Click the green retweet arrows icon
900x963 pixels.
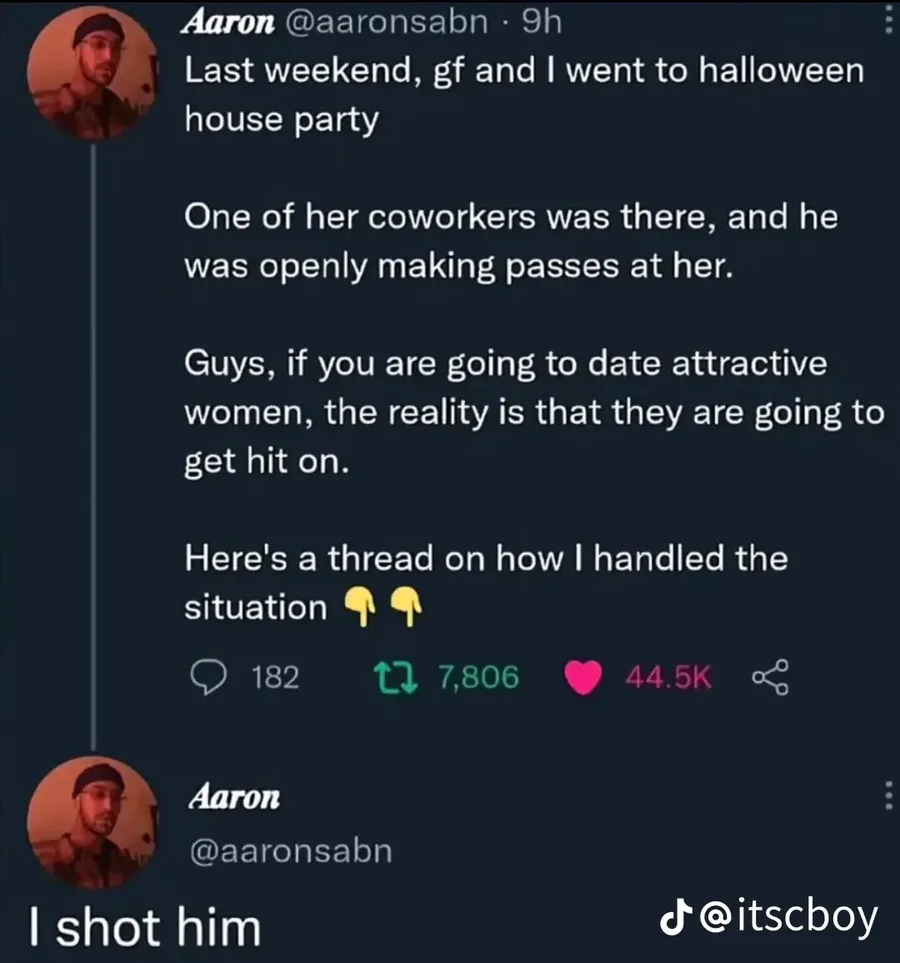point(397,677)
